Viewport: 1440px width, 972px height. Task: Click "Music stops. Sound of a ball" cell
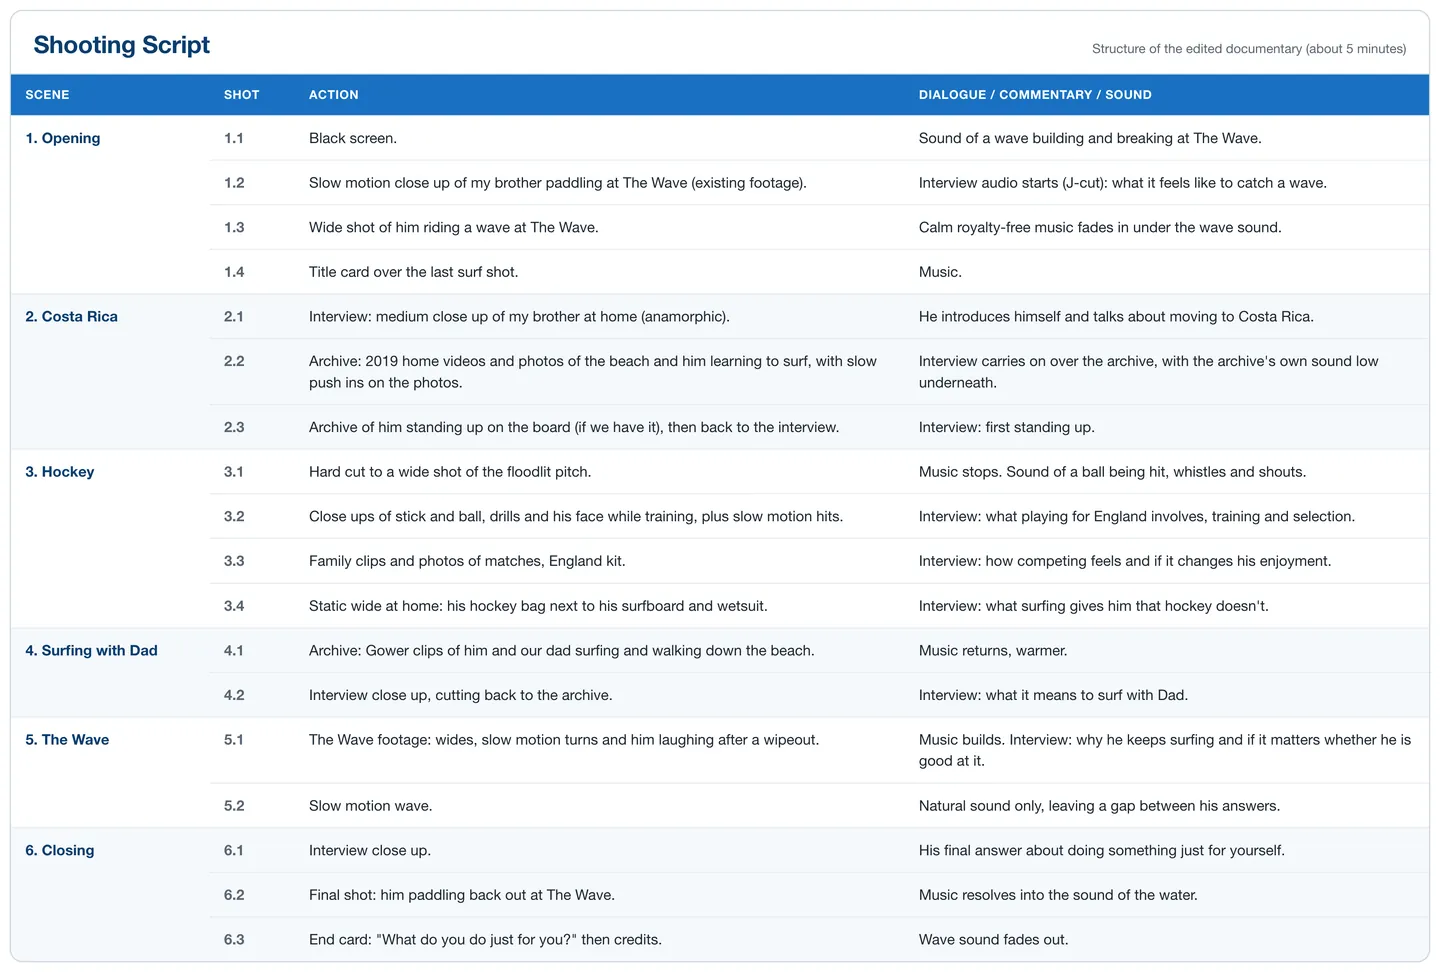(x=1112, y=472)
